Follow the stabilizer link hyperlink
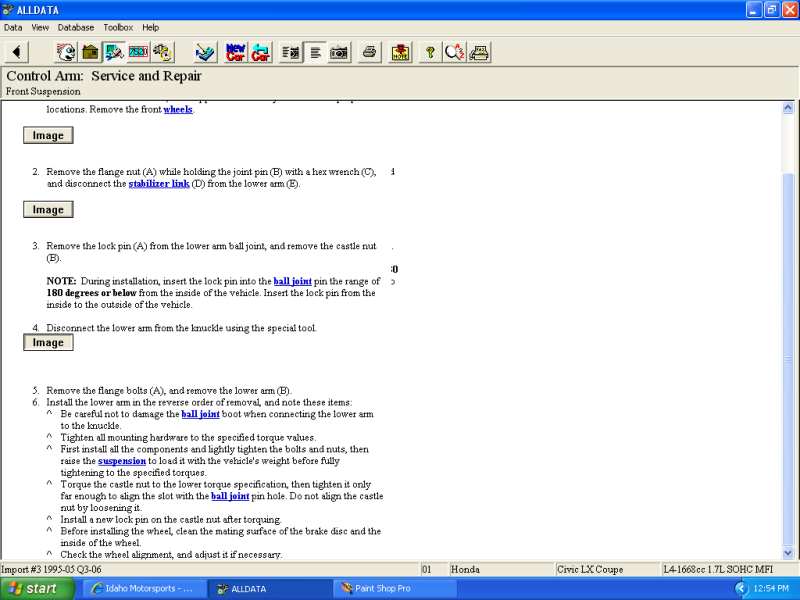 coord(158,184)
